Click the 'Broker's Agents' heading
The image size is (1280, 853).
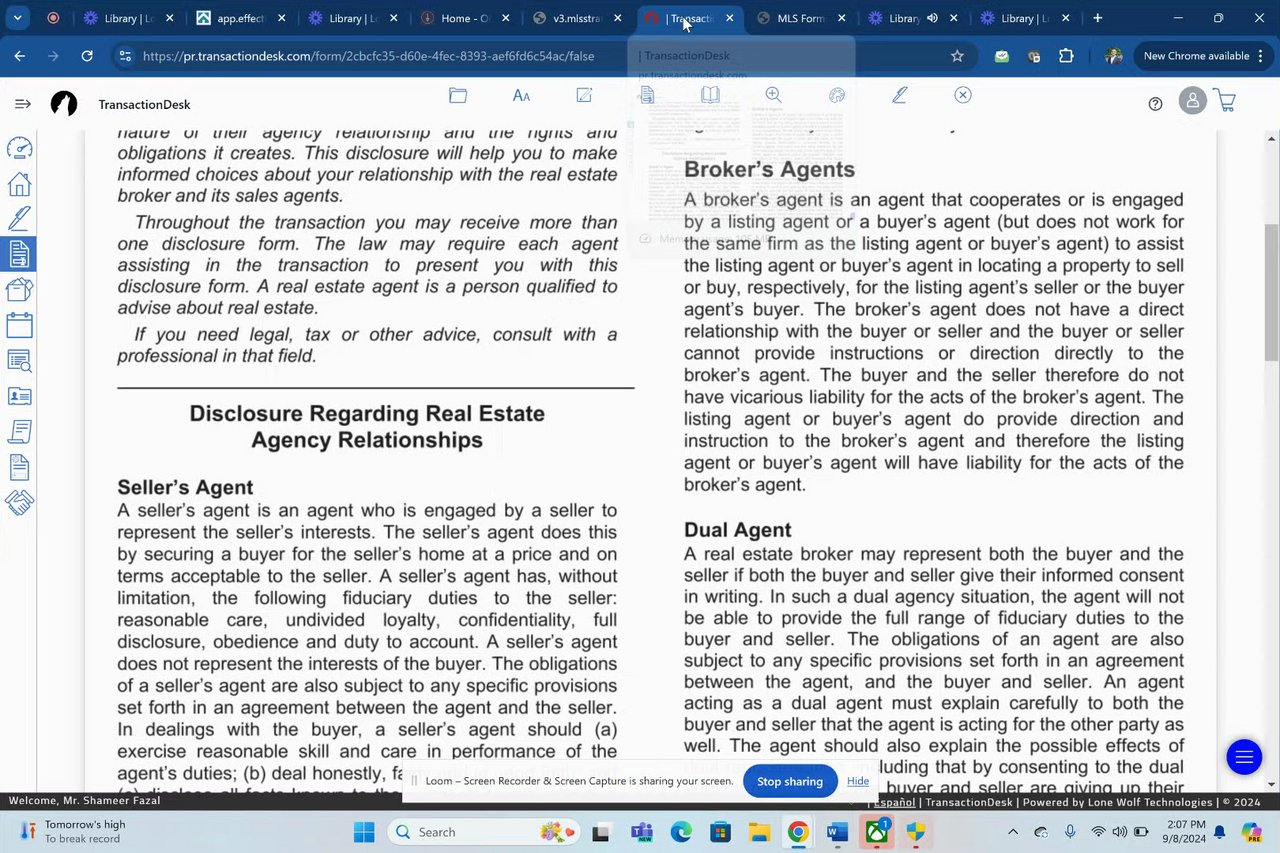769,169
